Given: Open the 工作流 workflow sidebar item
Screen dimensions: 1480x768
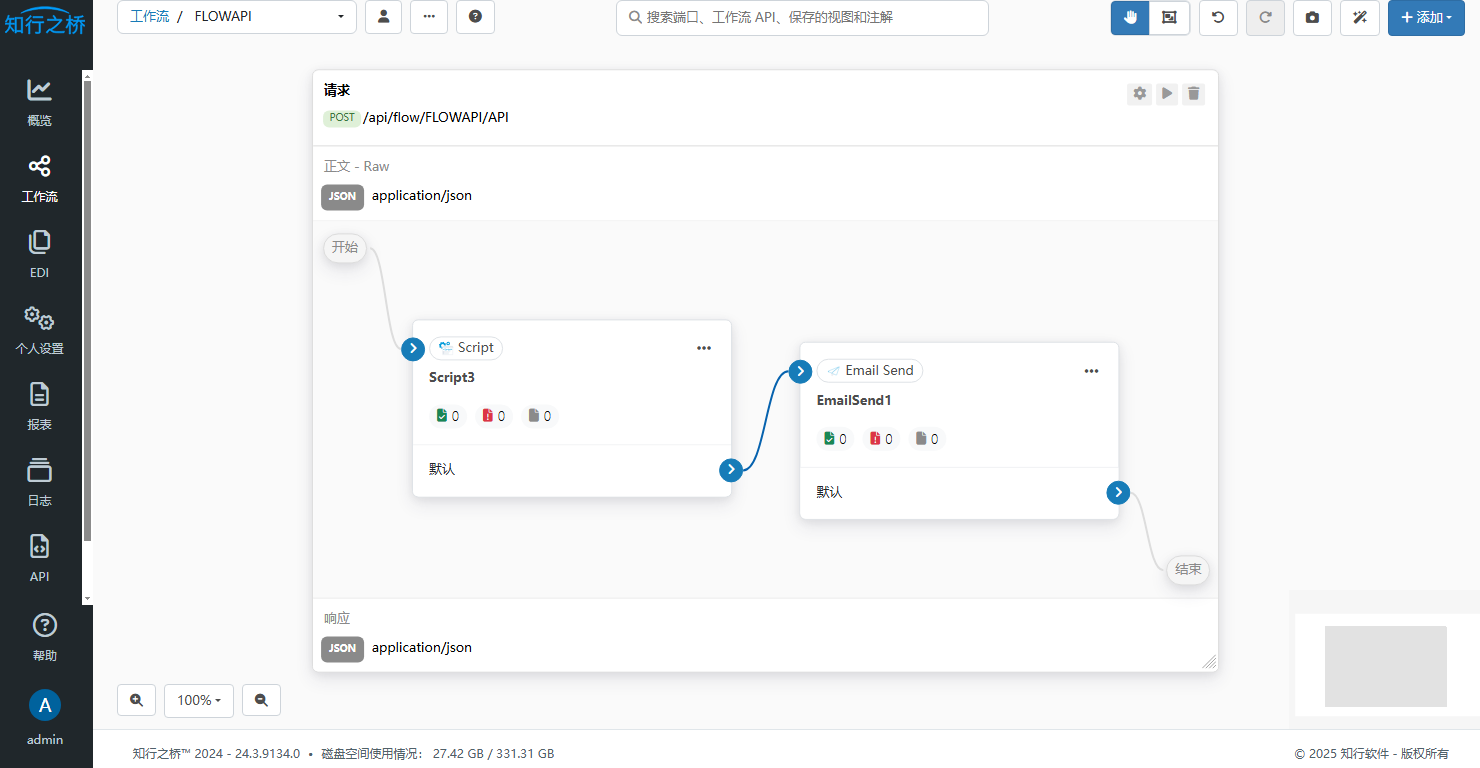Looking at the screenshot, I should pyautogui.click(x=40, y=179).
